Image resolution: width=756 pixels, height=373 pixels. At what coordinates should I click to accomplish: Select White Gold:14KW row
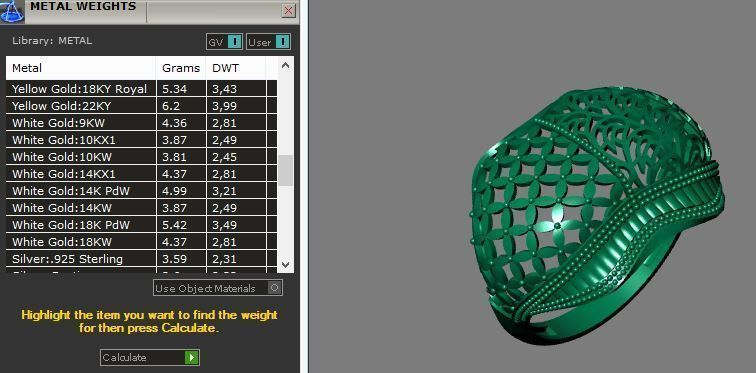tap(141, 208)
